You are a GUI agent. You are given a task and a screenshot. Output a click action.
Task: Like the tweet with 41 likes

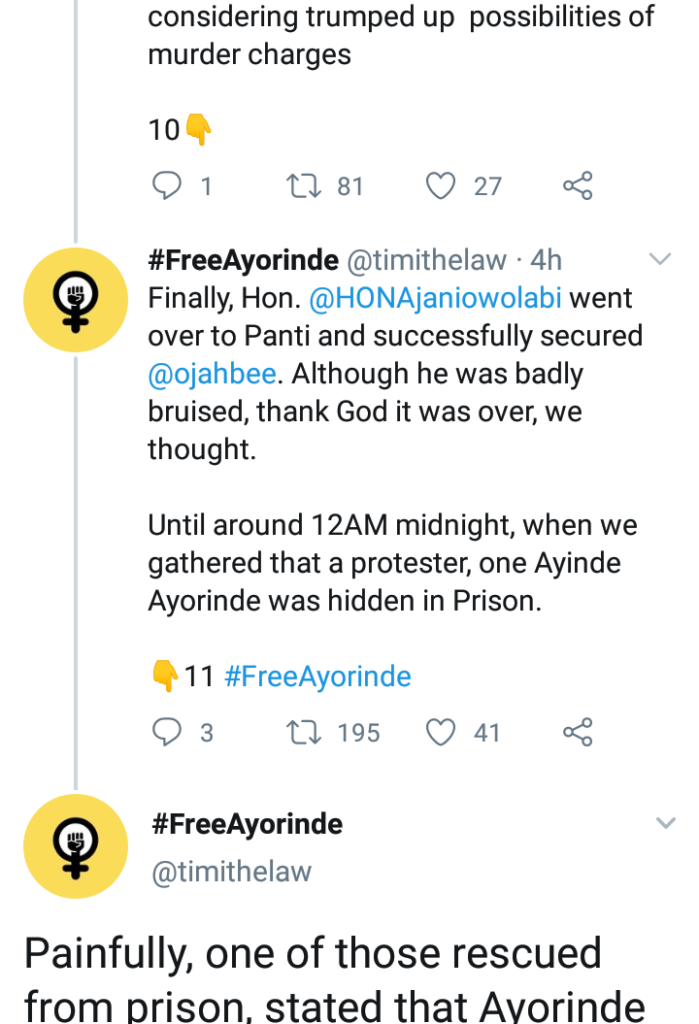point(441,733)
